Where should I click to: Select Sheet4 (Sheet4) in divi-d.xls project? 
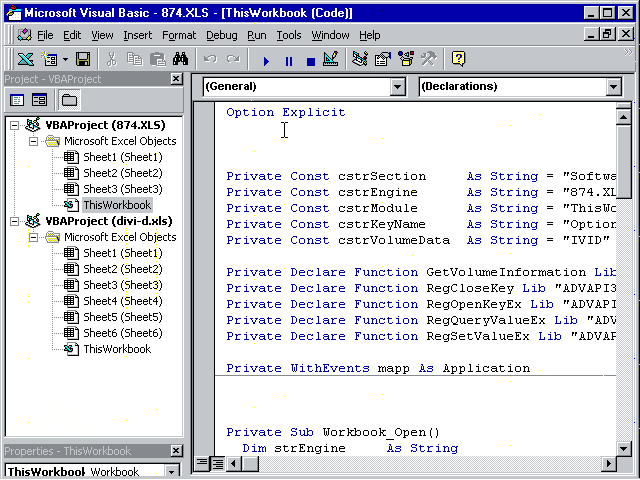tap(122, 301)
